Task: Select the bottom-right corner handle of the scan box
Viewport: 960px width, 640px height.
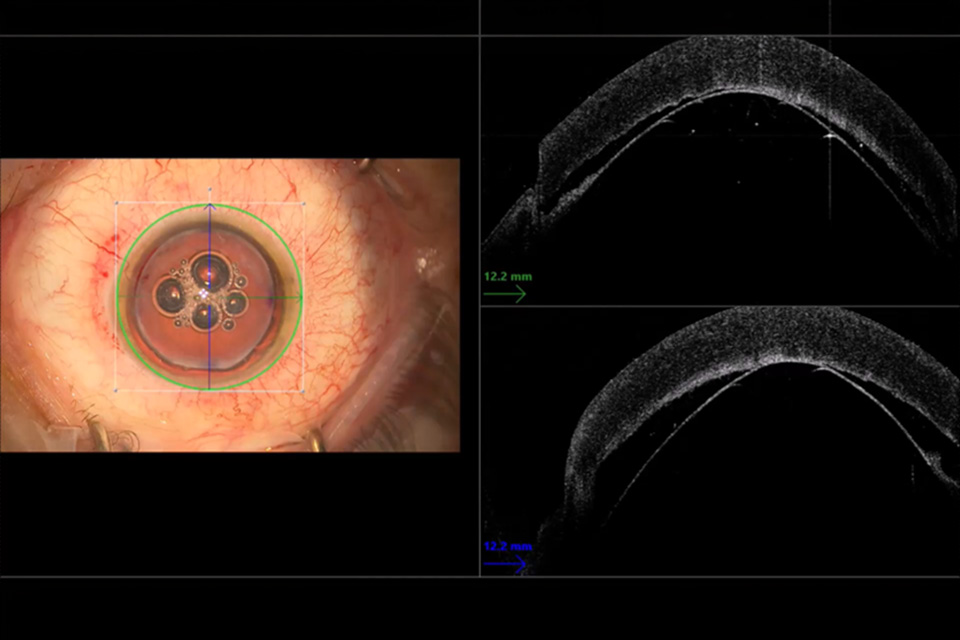Action: point(303,391)
